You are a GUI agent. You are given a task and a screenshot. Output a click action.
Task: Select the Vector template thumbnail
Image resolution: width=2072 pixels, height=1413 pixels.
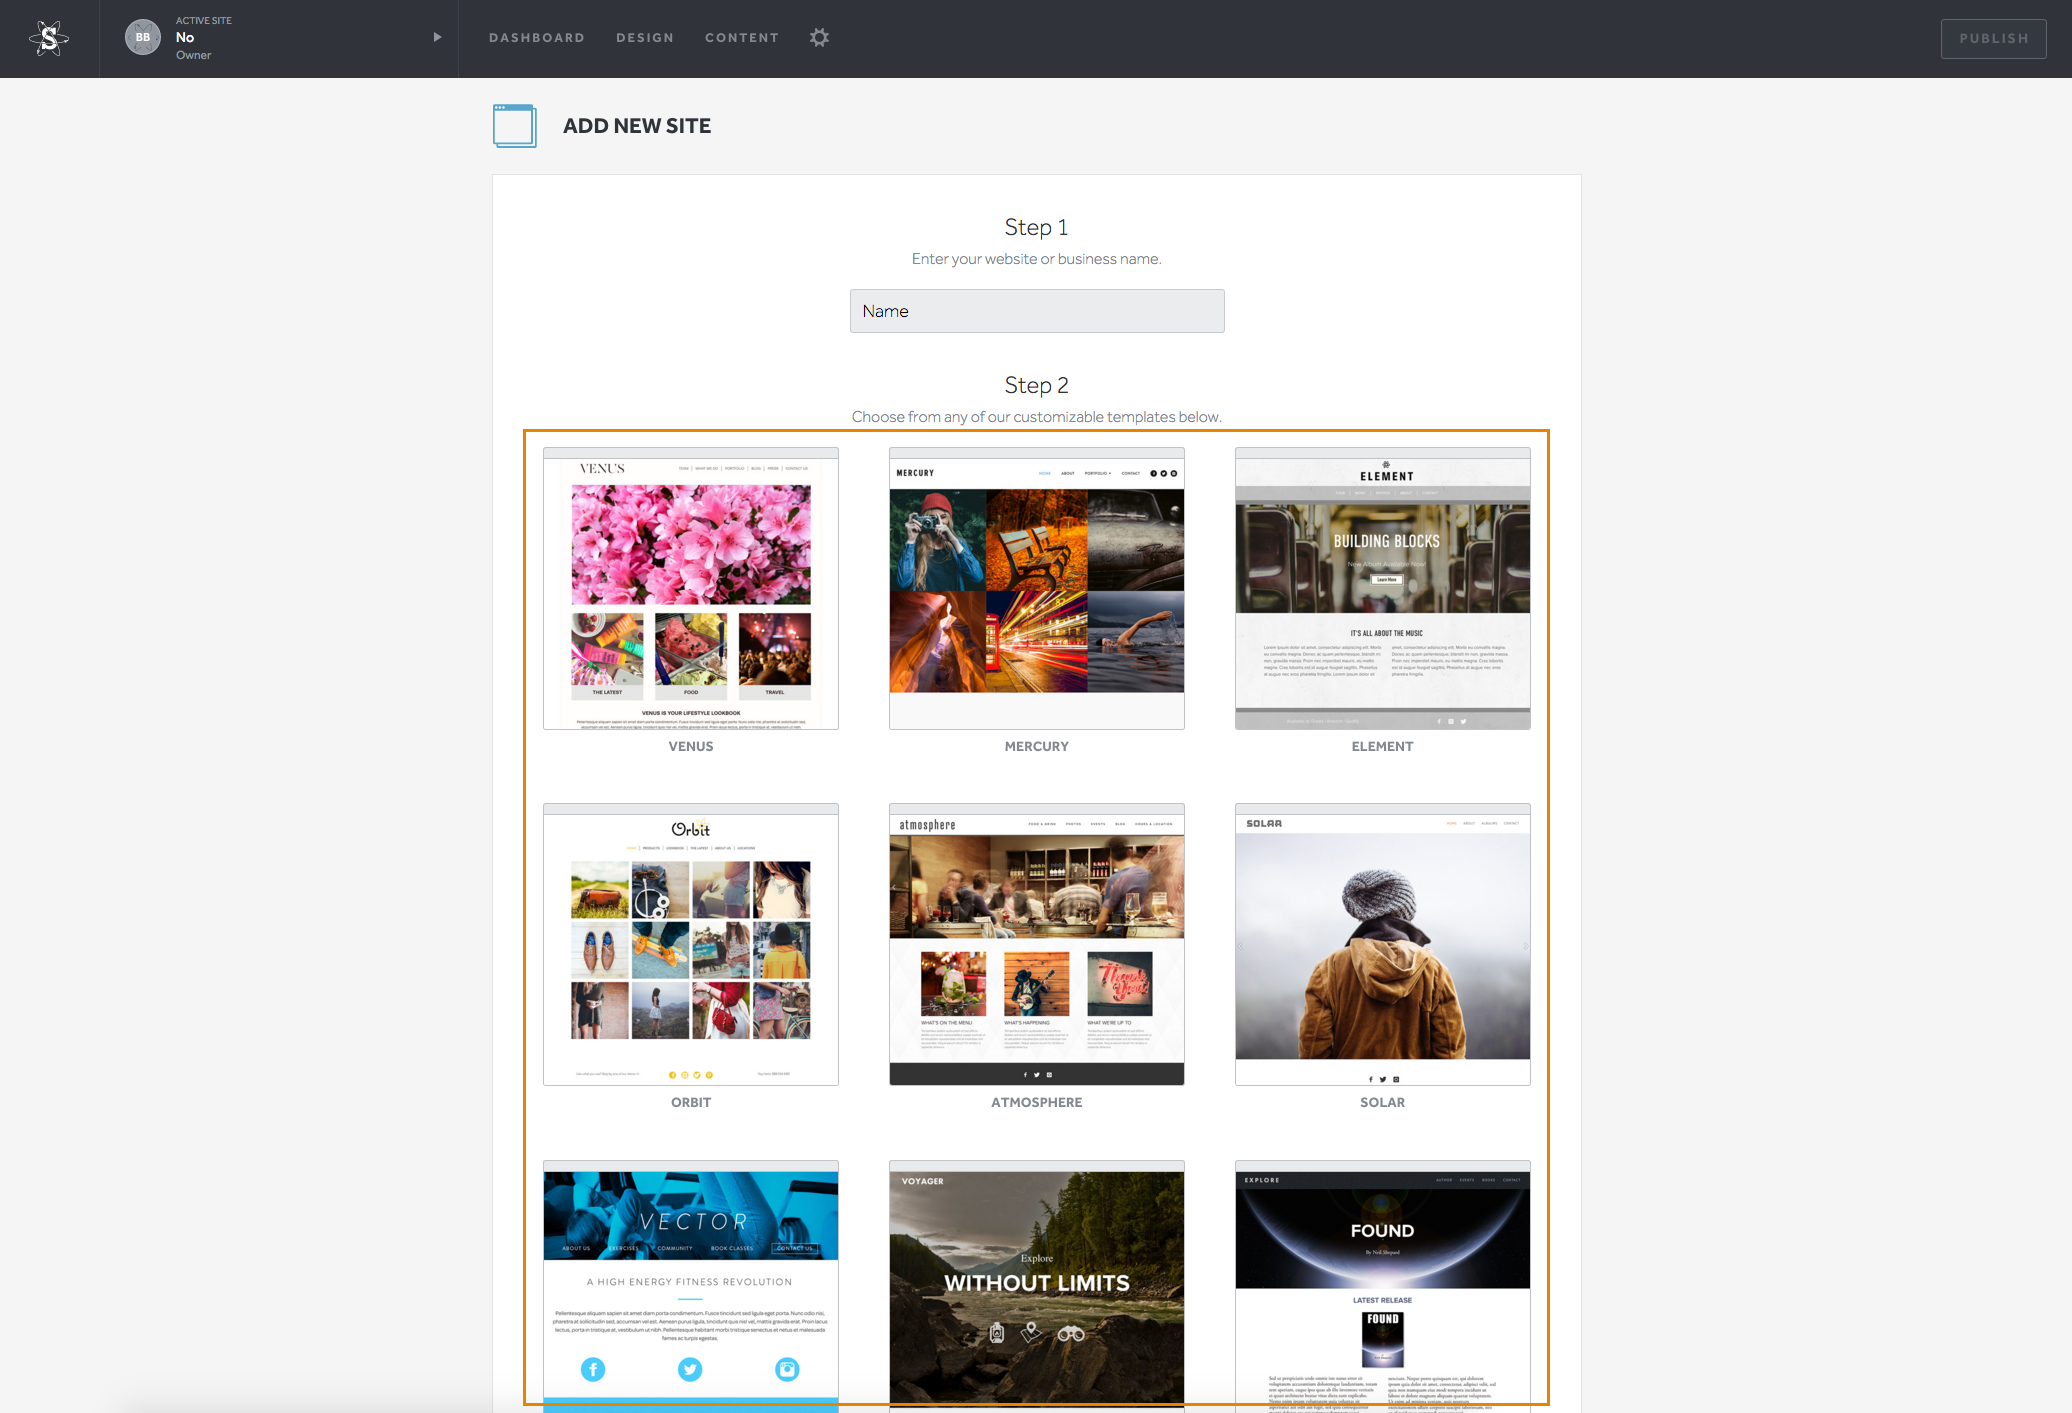coord(691,1286)
